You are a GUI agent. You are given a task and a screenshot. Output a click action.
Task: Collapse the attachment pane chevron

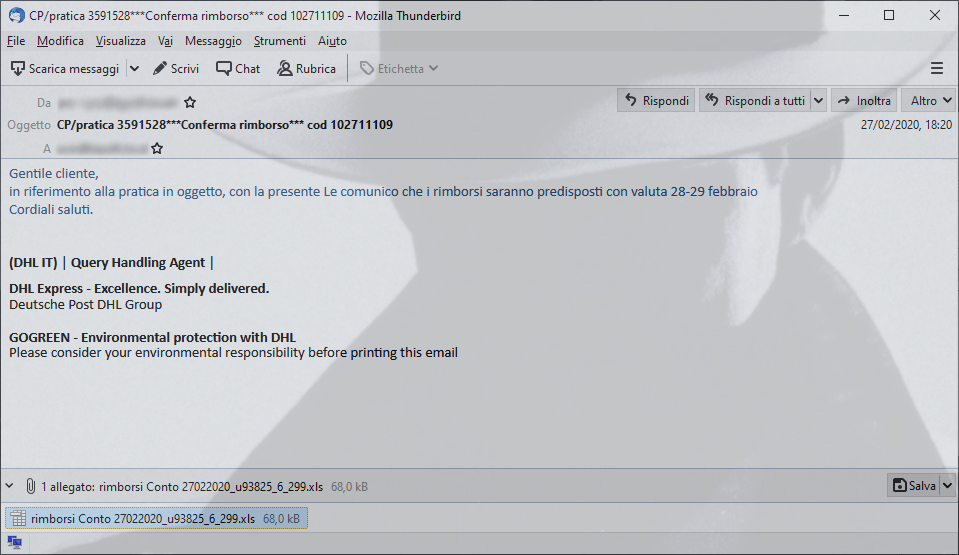[x=9, y=486]
